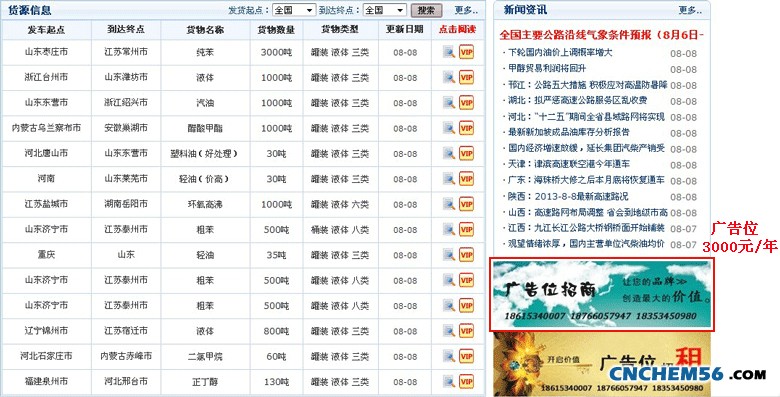Click the blue 广告位招商 banner ad

coord(602,295)
